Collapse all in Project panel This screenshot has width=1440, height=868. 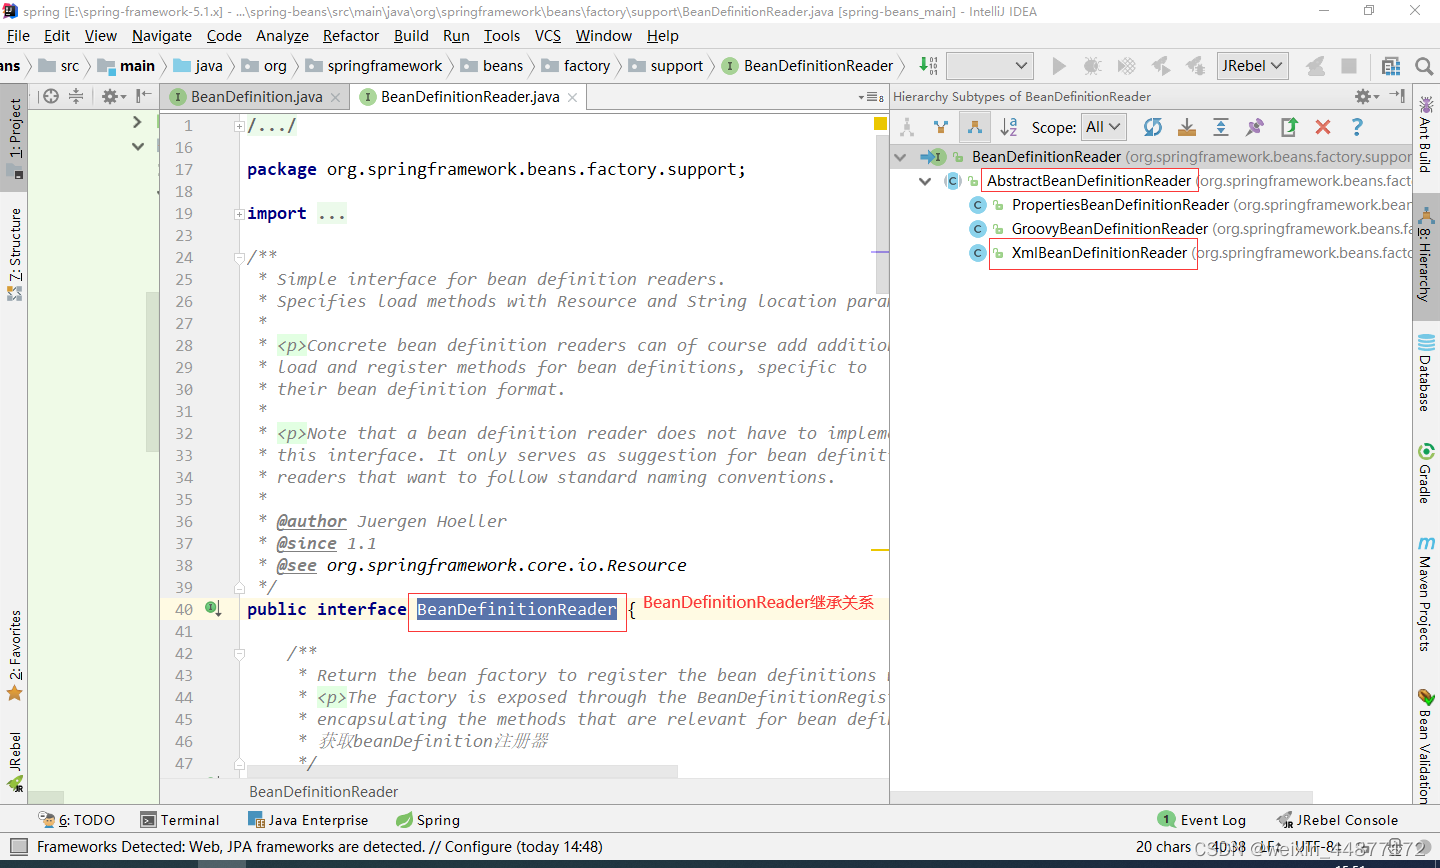76,97
